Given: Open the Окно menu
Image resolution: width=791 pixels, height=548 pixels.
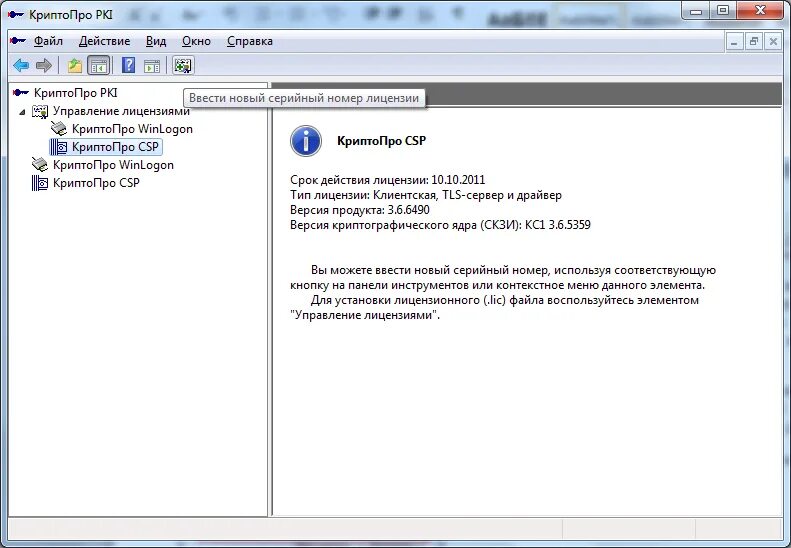Looking at the screenshot, I should [x=196, y=41].
